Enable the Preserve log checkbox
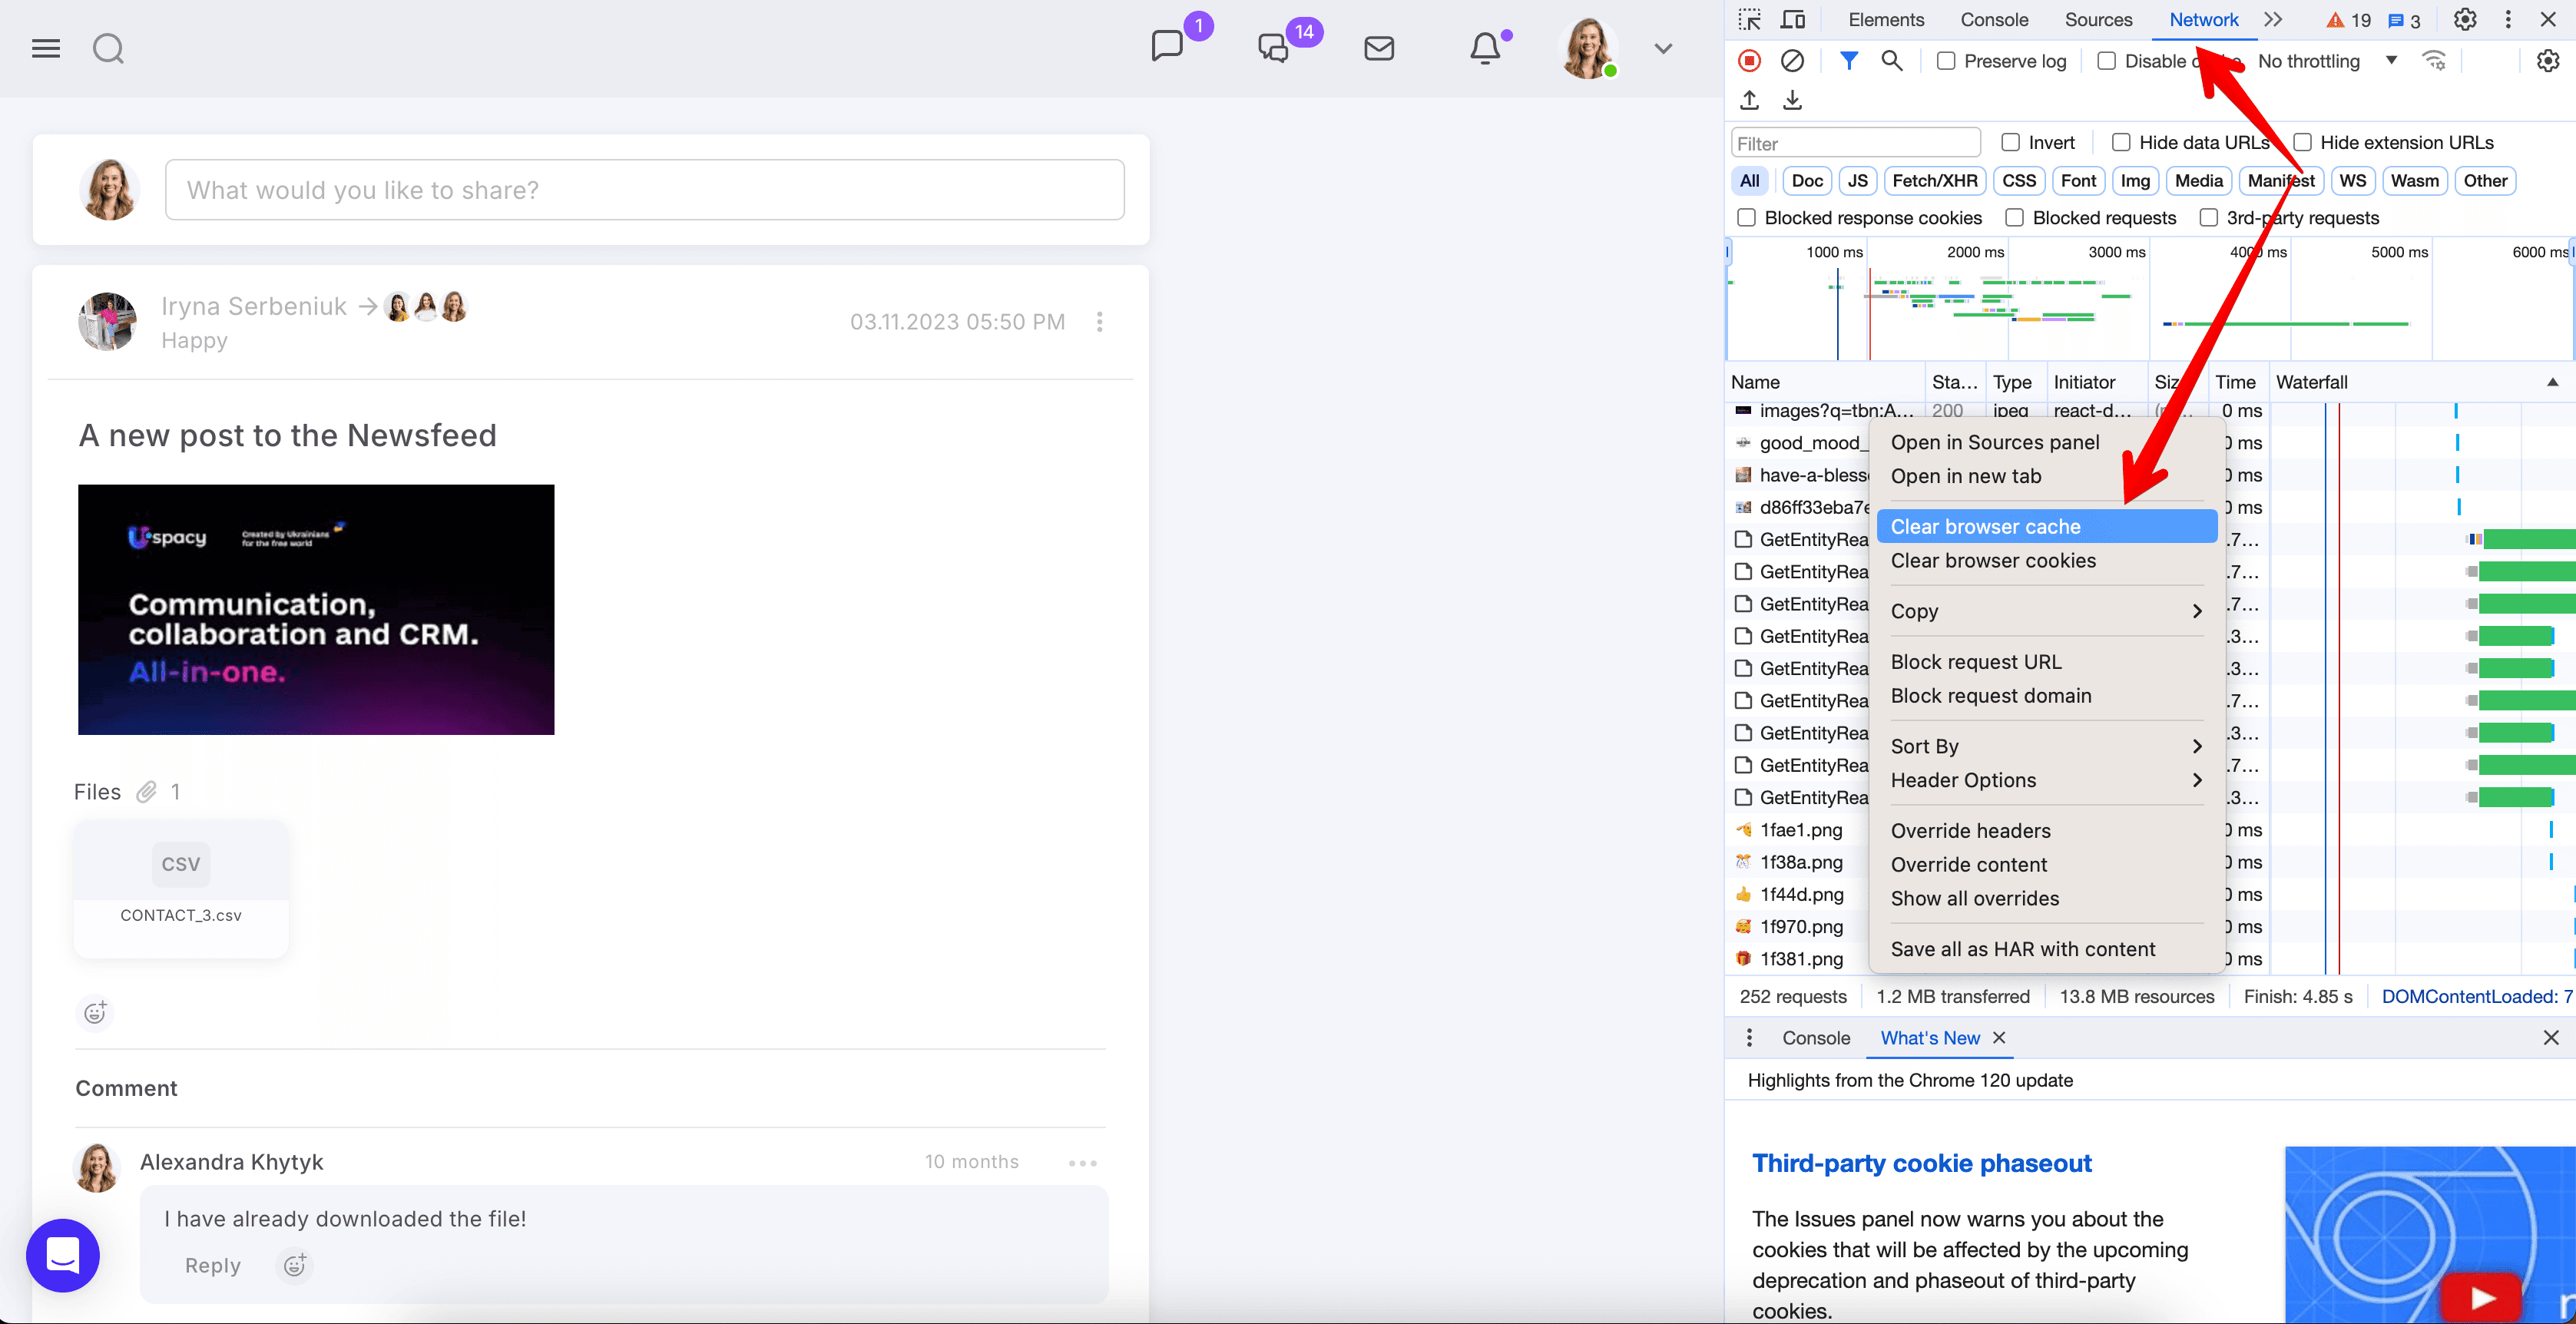Image resolution: width=2576 pixels, height=1324 pixels. (1946, 61)
